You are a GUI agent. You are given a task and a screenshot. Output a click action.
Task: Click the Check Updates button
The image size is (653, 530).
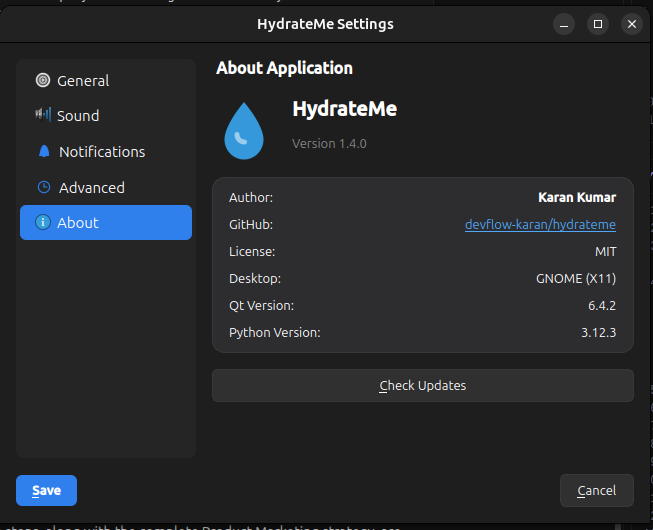click(x=423, y=386)
